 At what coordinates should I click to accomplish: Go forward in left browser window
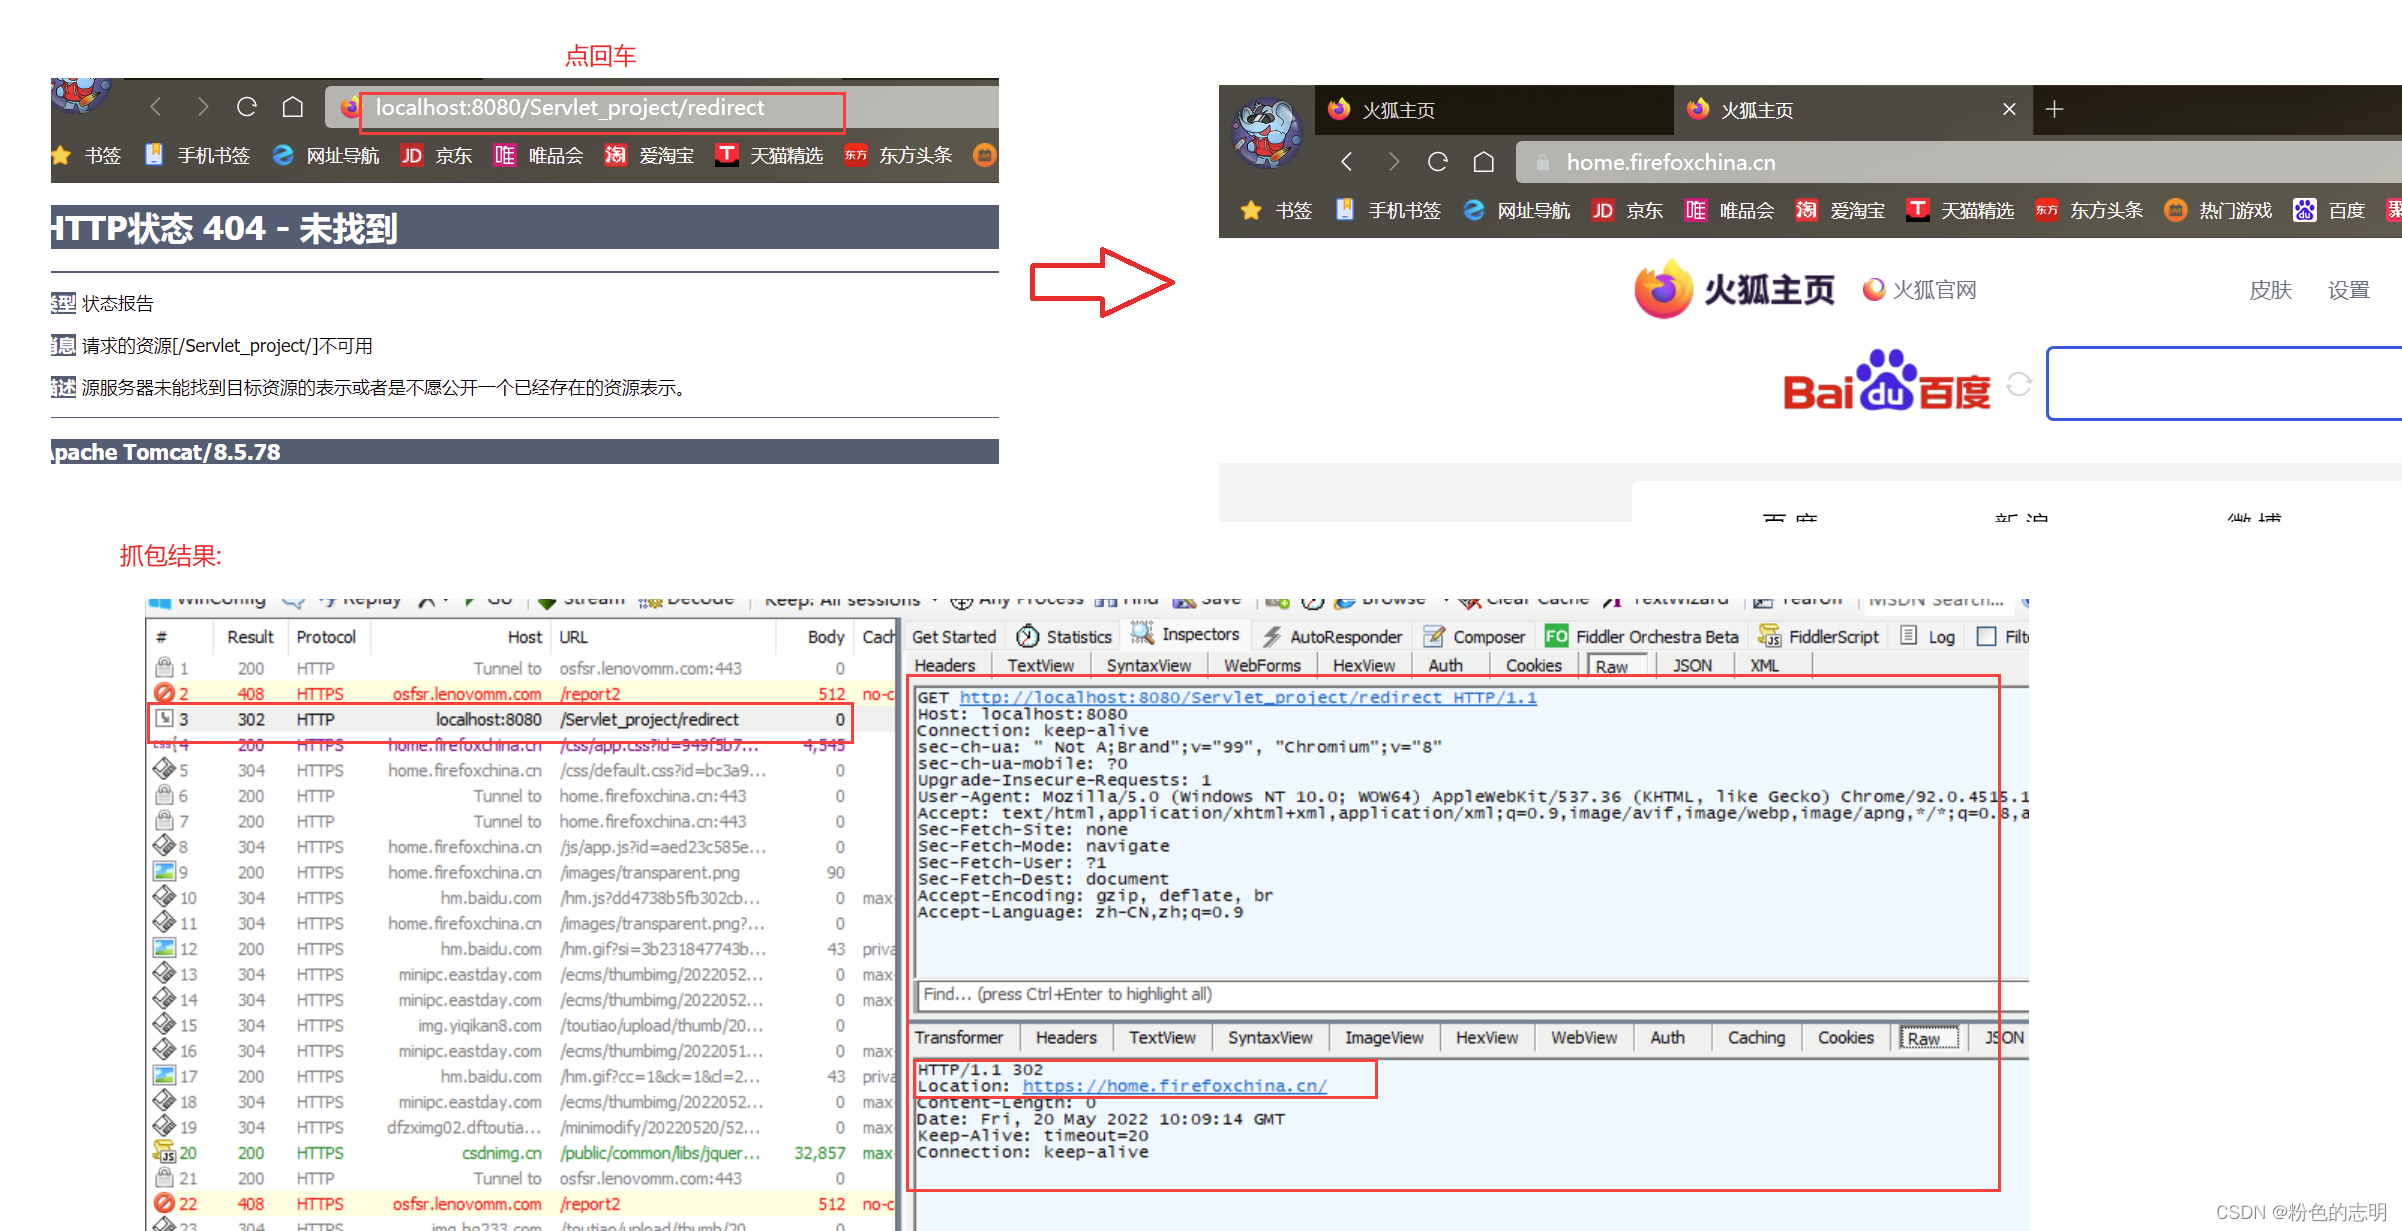(x=202, y=107)
